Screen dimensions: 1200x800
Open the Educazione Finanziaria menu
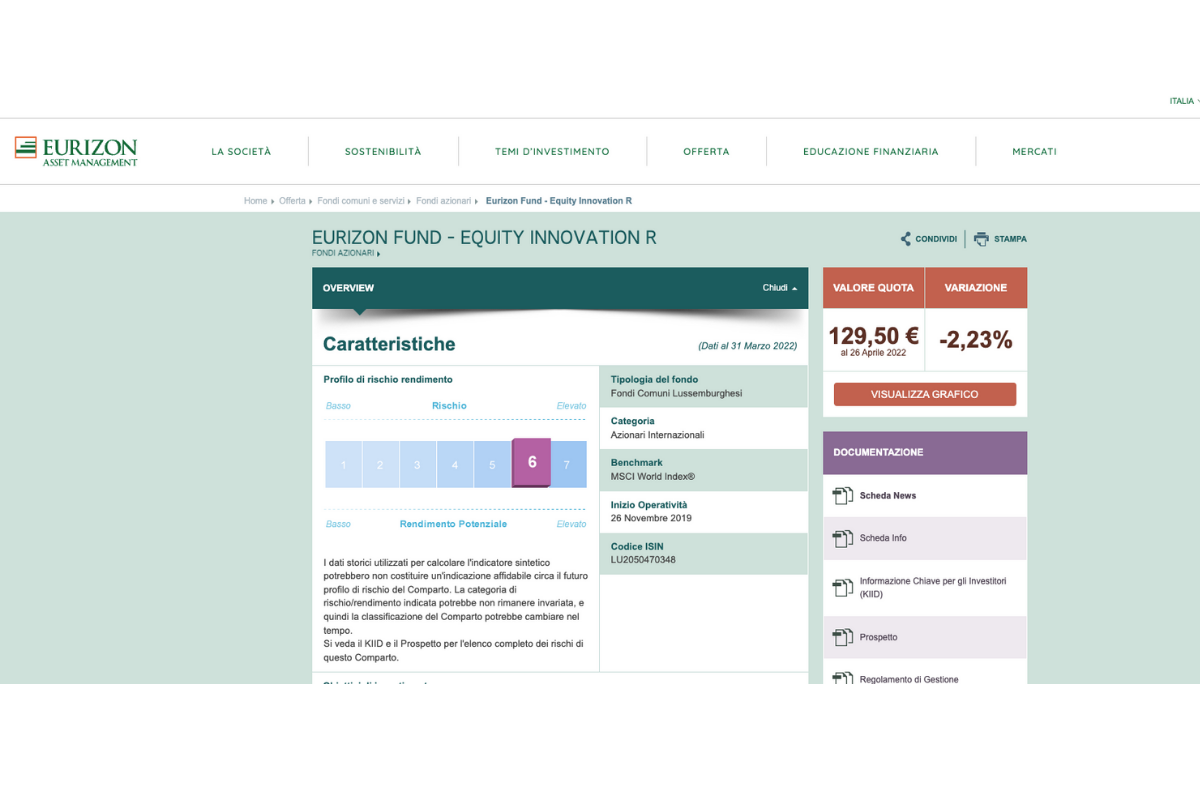point(870,152)
